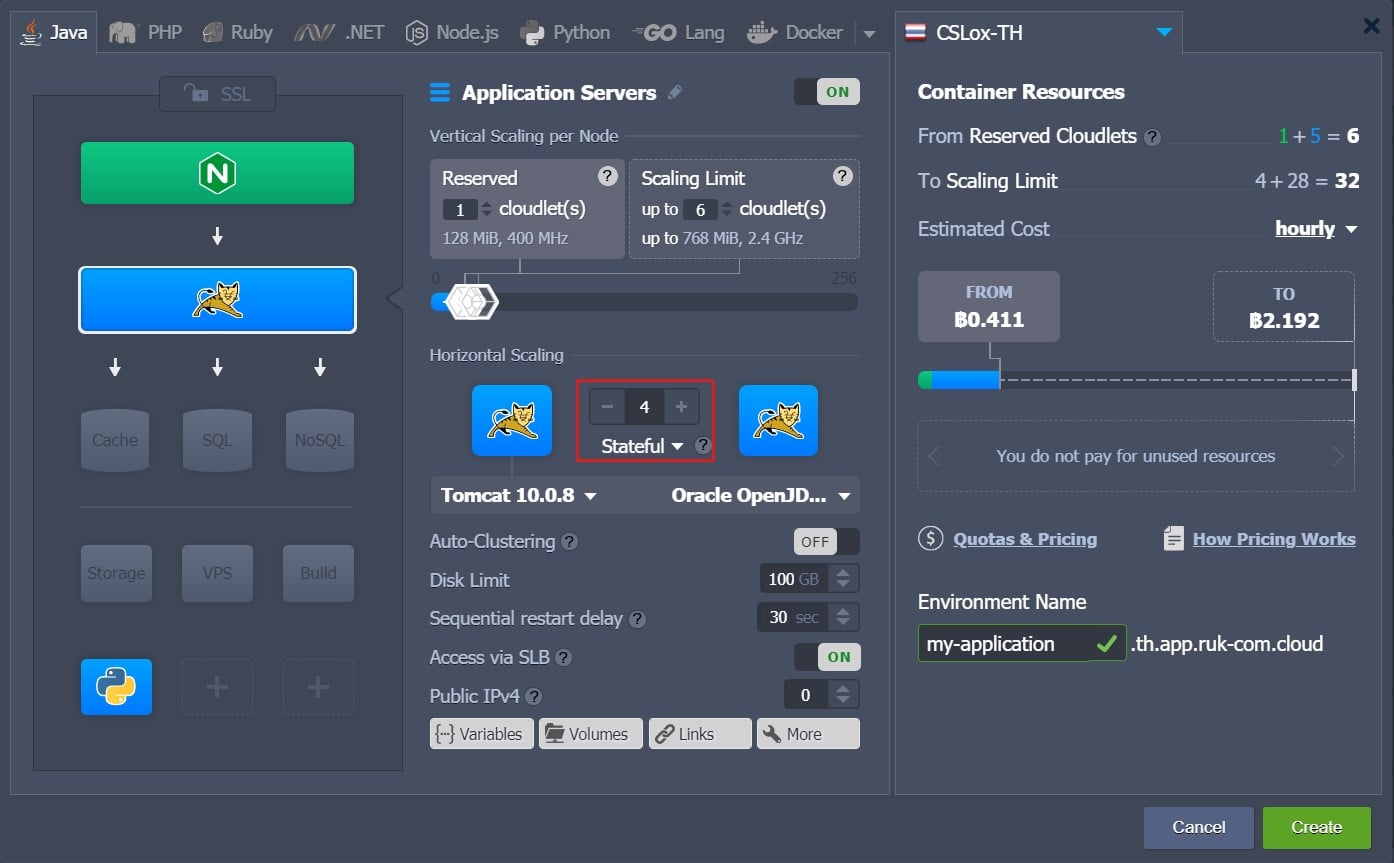Decrease the horizontal scaling node count
The image size is (1394, 863).
tap(607, 407)
